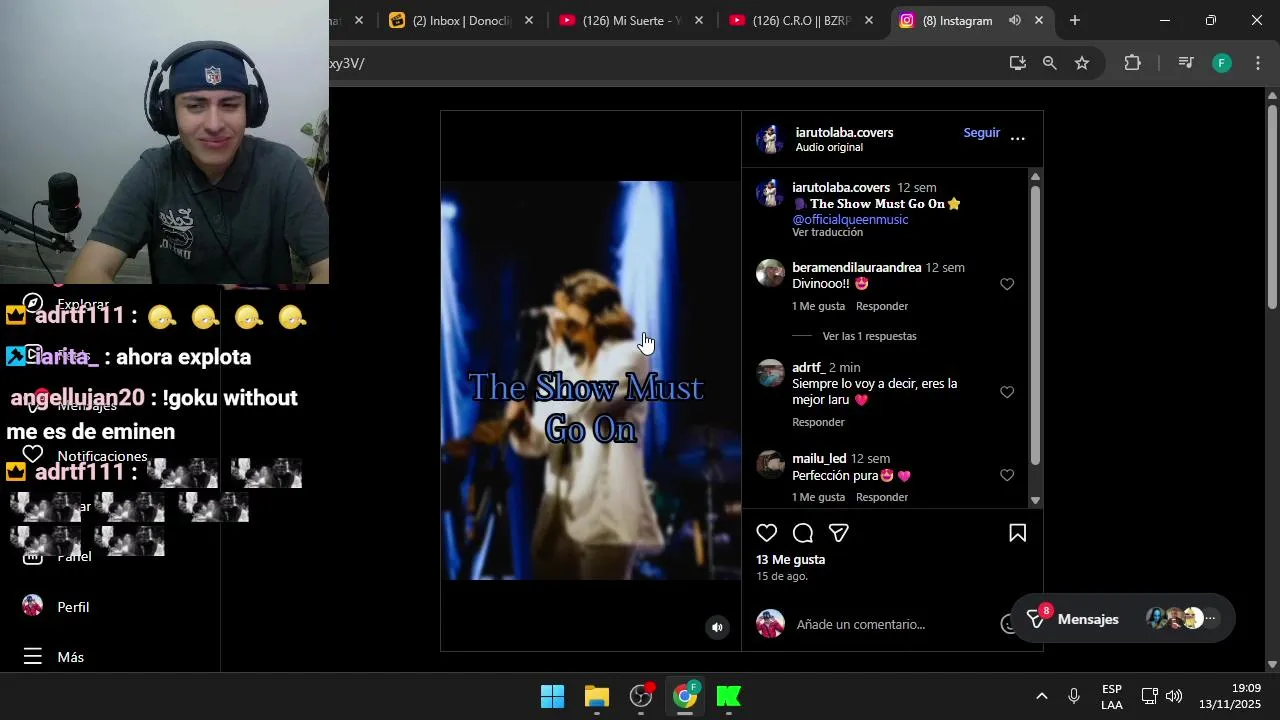
Task: Close the Mi Suerte tab
Action: coord(699,20)
